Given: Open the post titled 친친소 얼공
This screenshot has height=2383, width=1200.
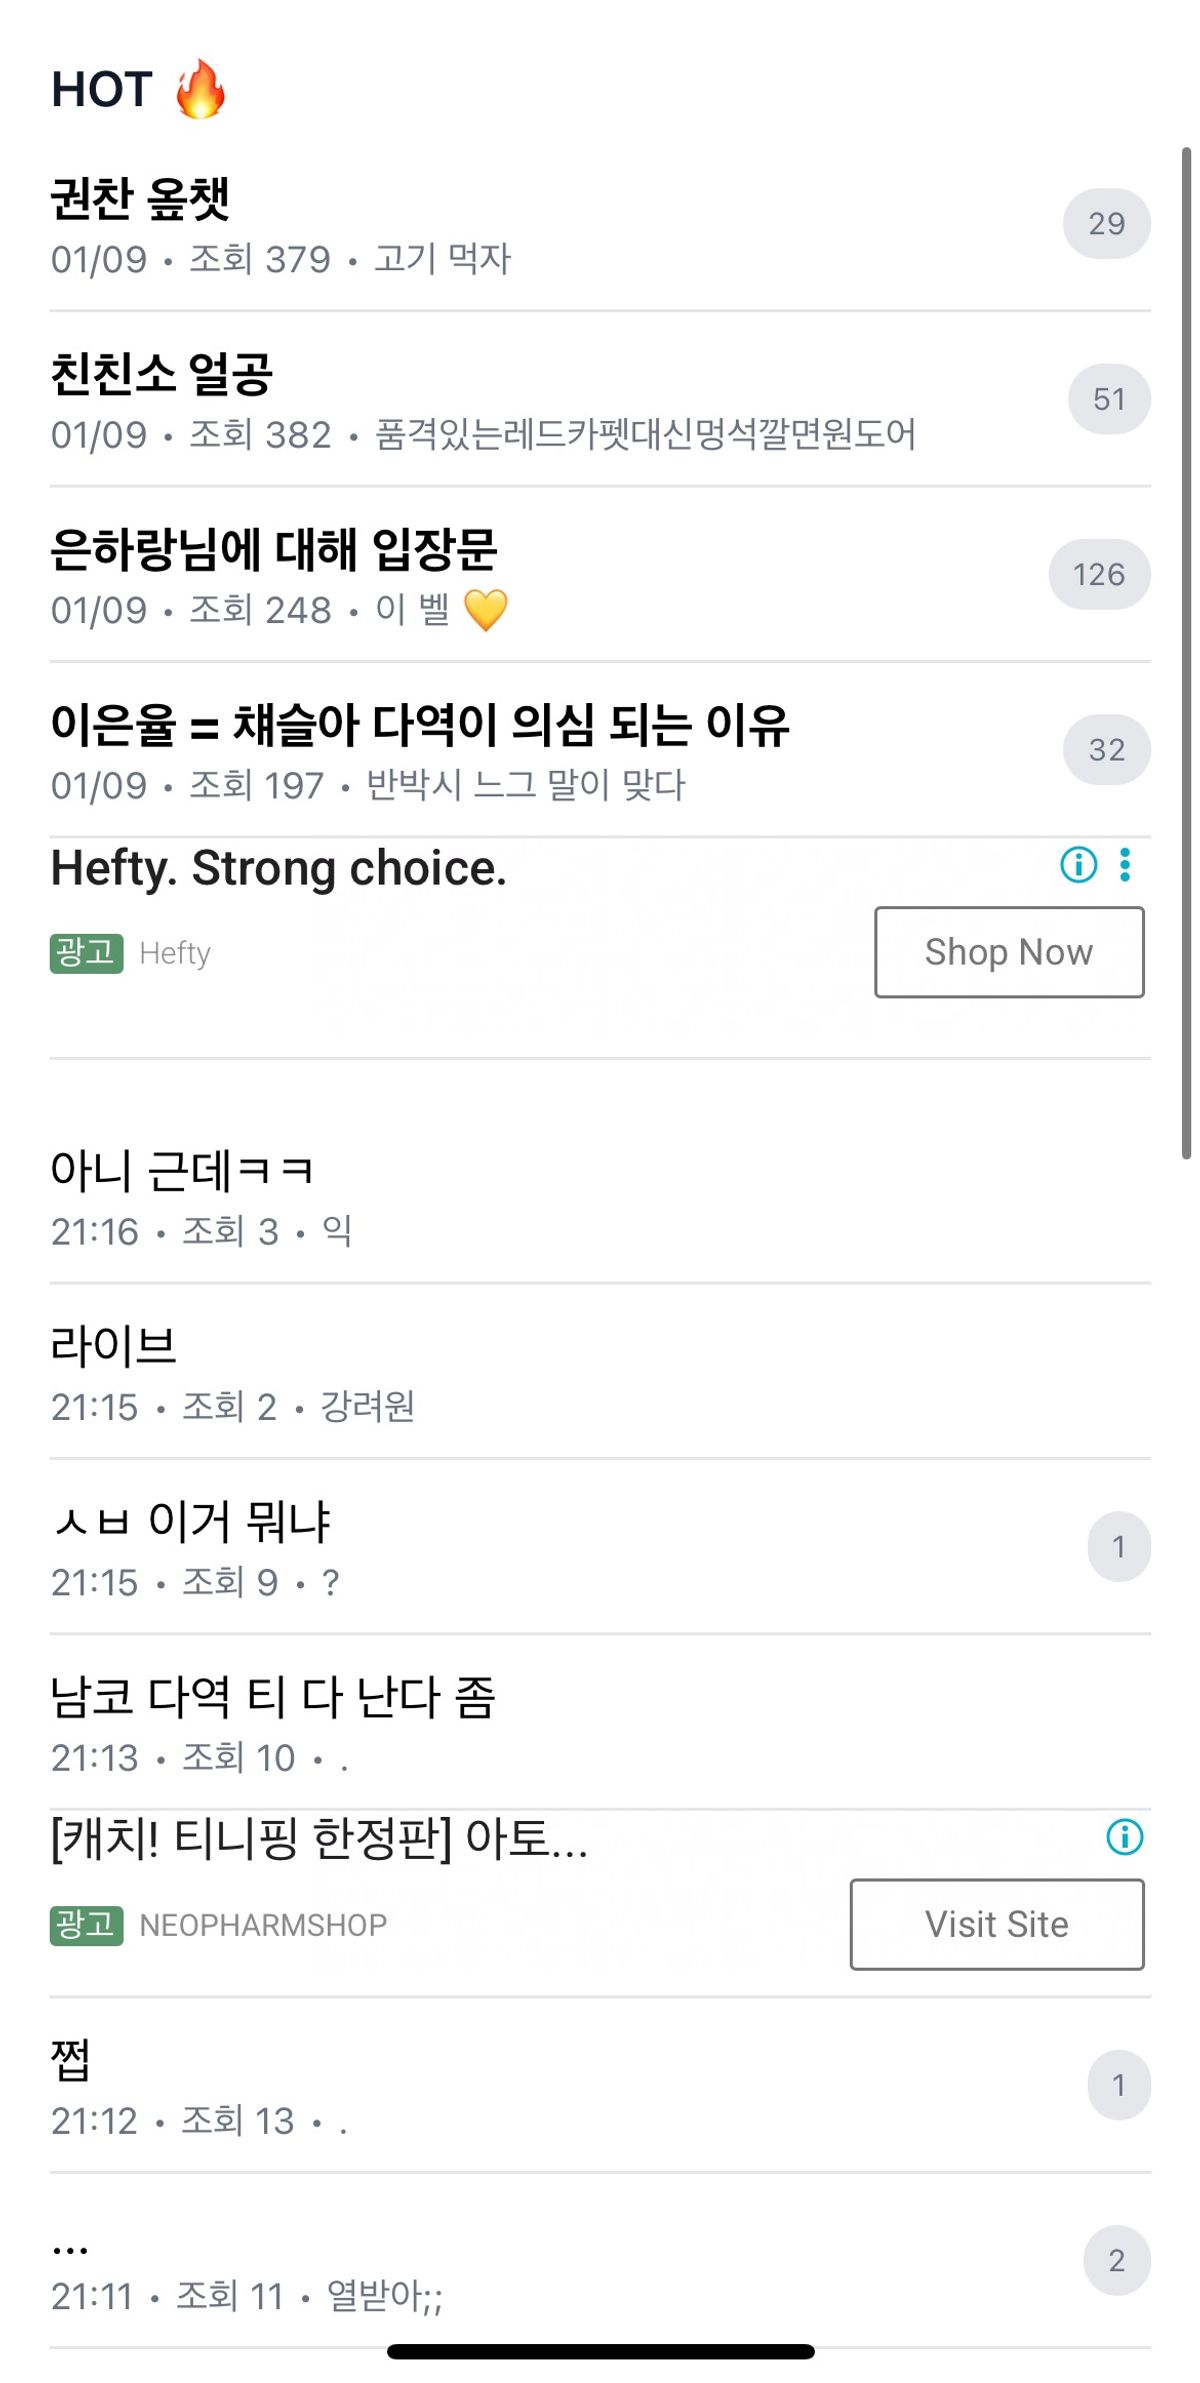Looking at the screenshot, I should 162,375.
